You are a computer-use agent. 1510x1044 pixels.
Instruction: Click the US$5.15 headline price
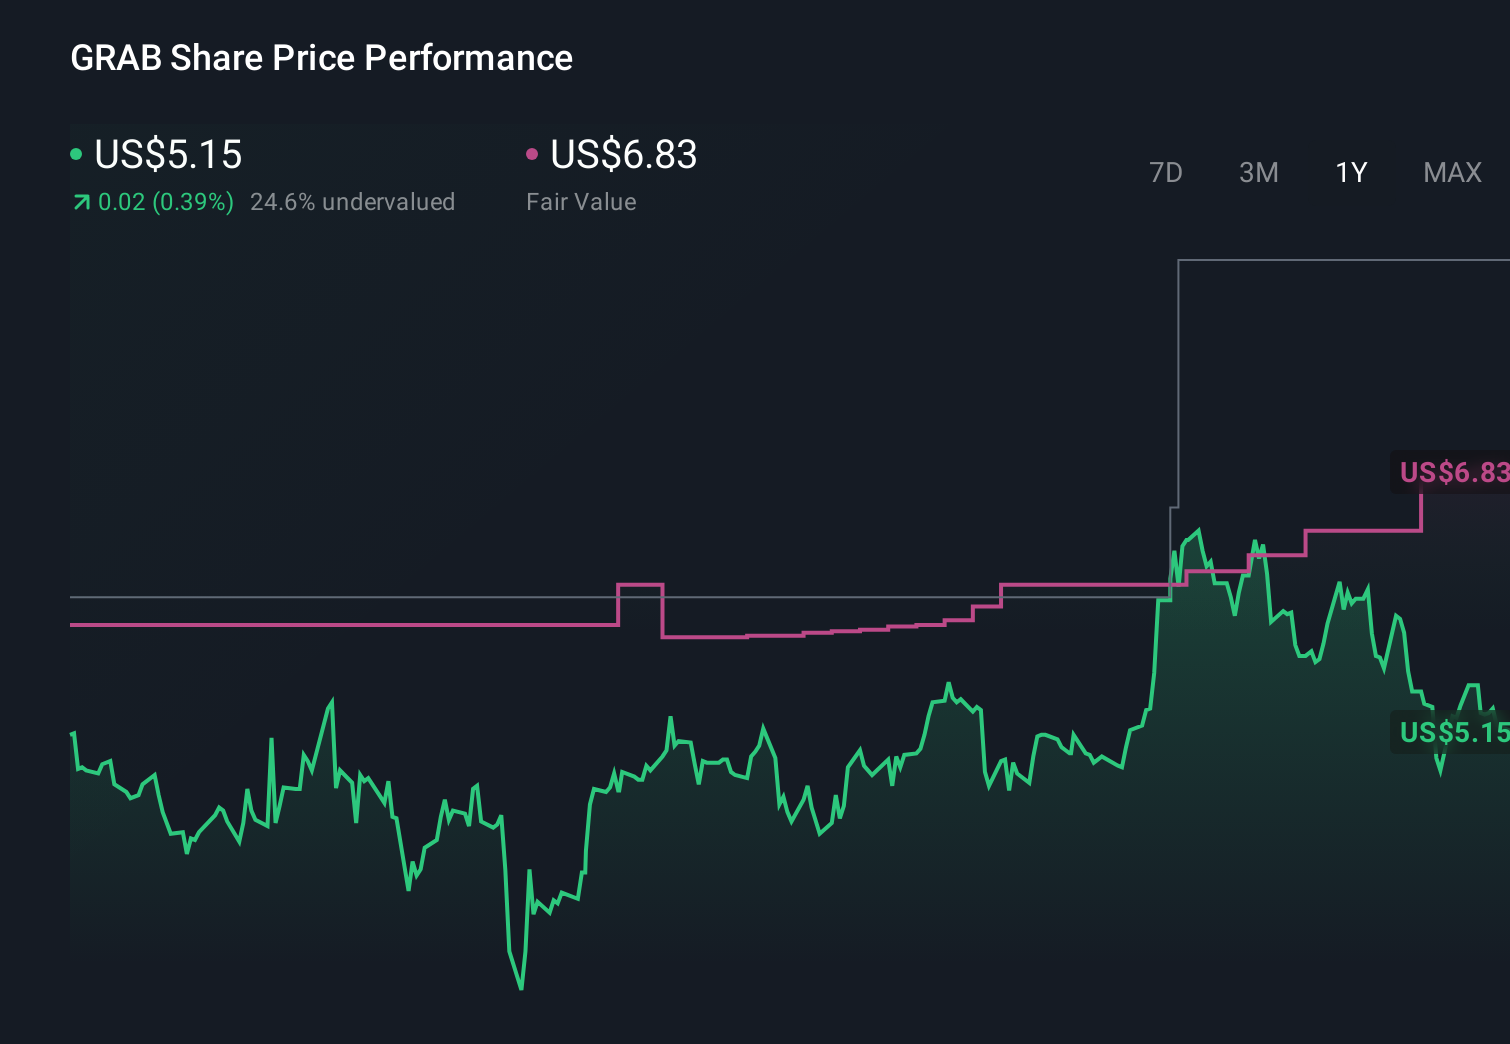tap(168, 155)
